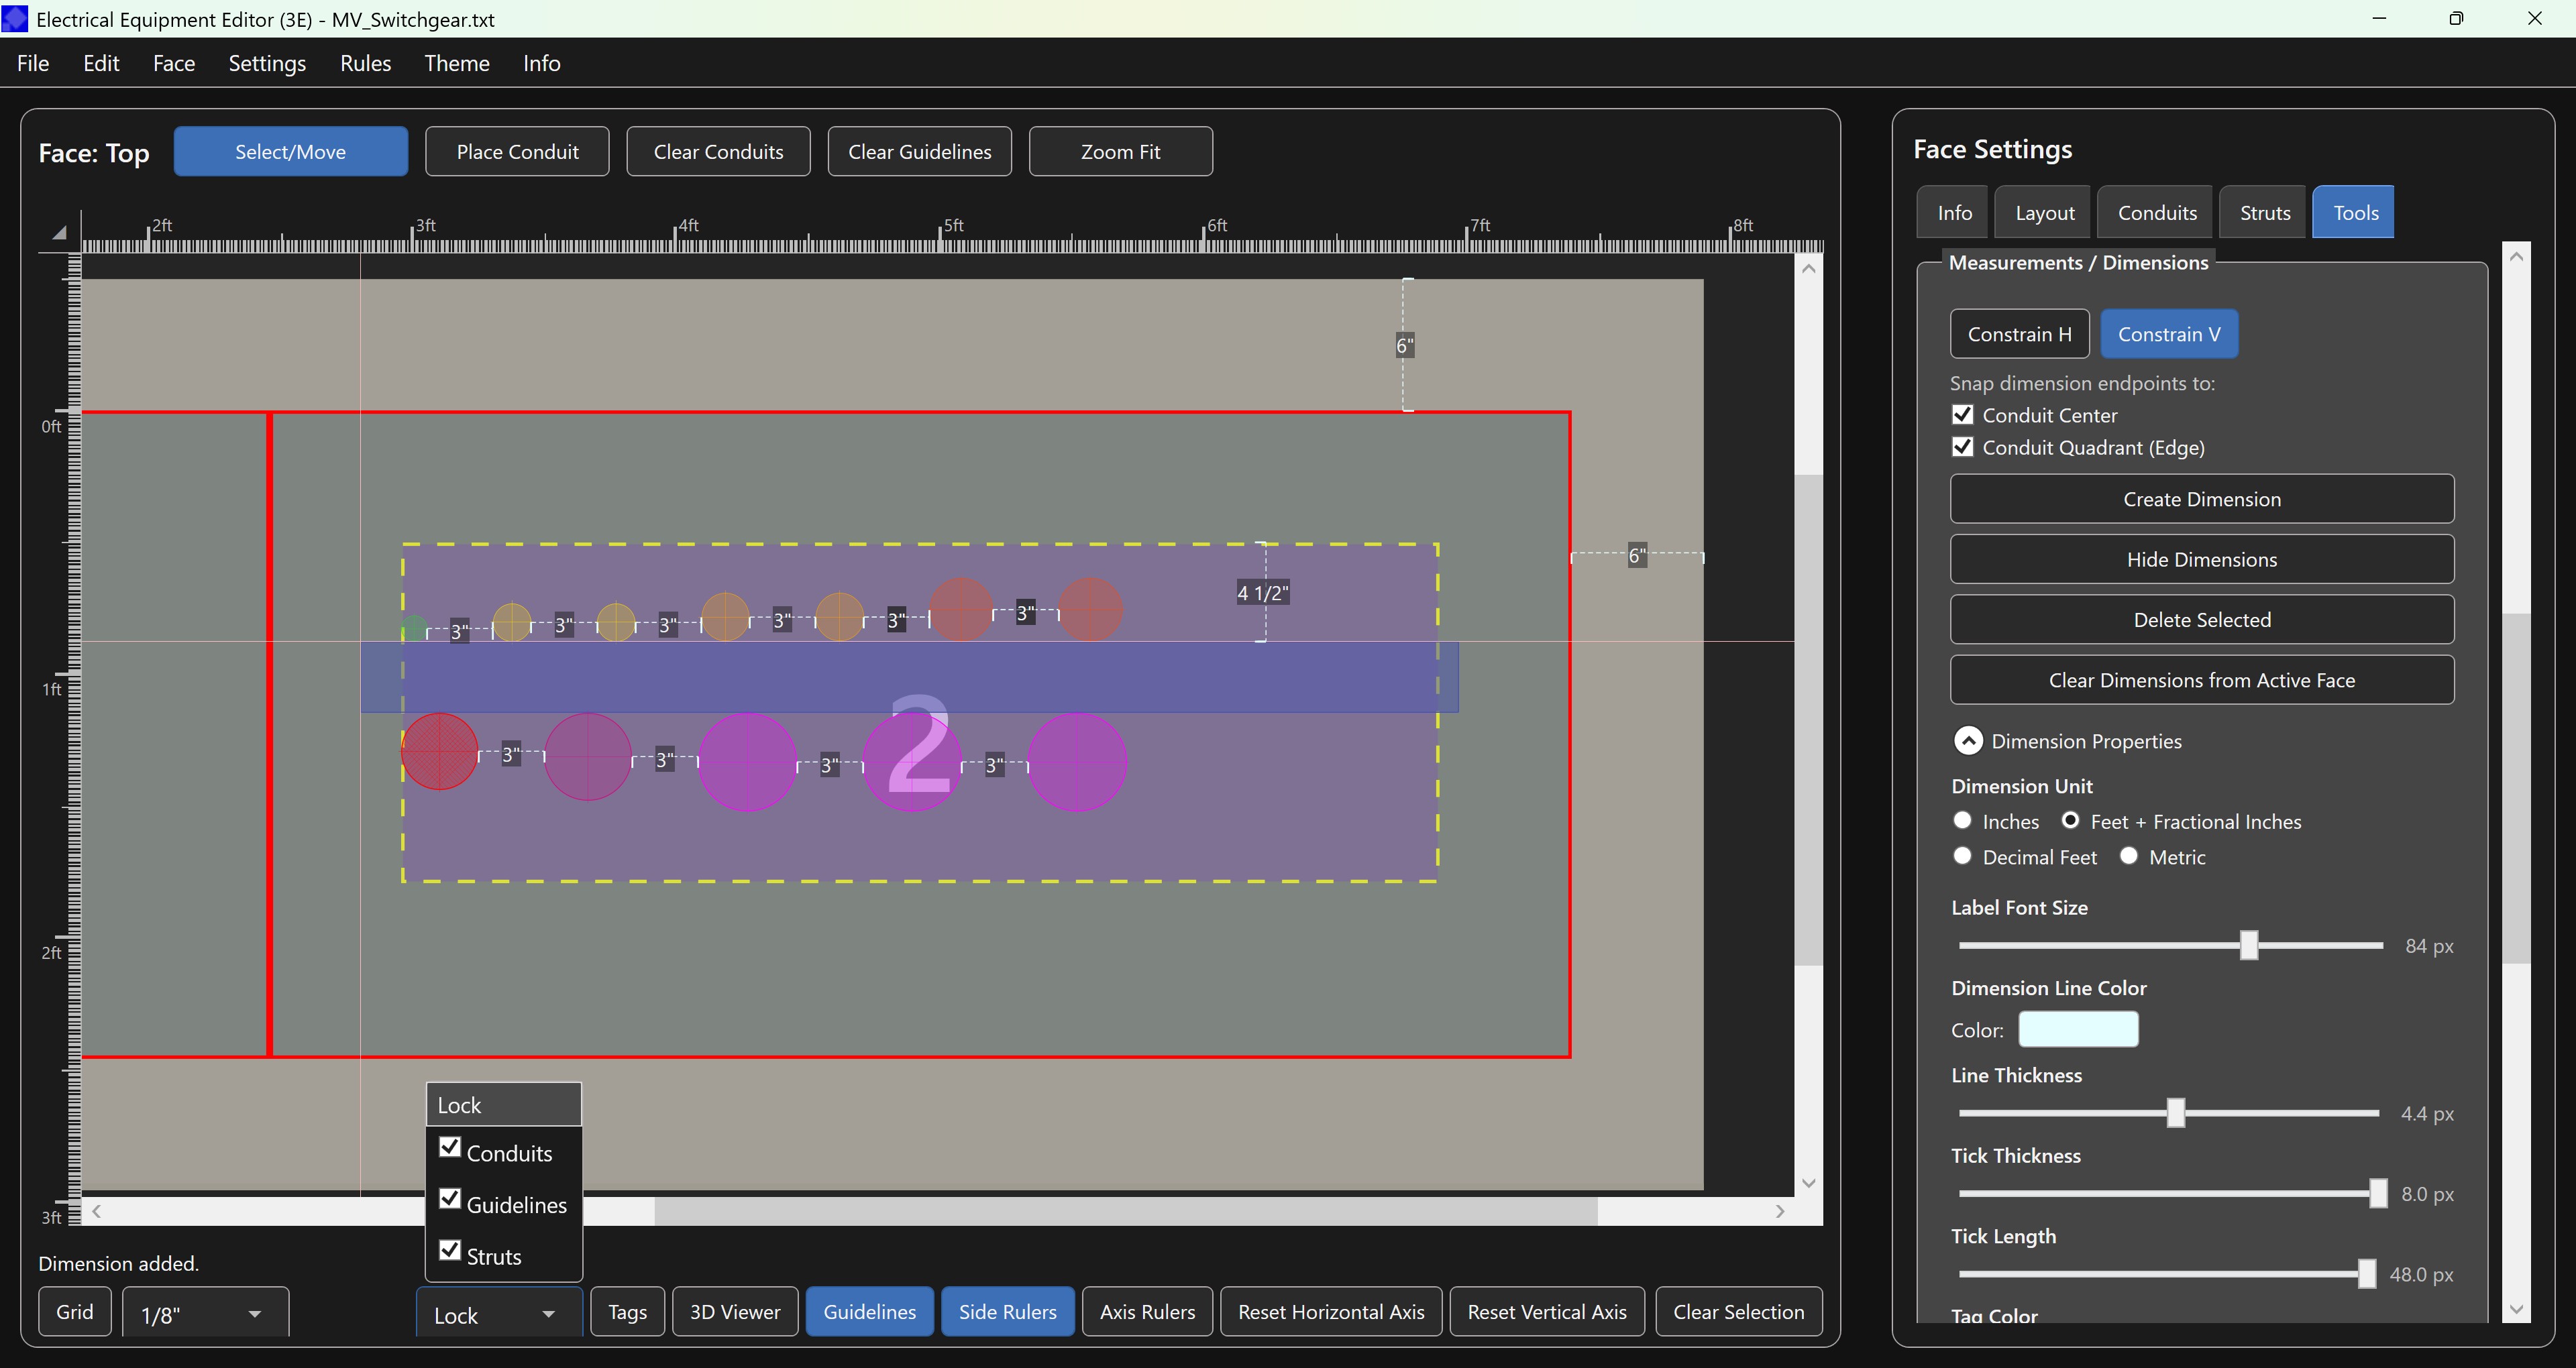This screenshot has width=2576, height=1368.
Task: Click canvas vertical scrollbar up arrow
Action: [x=1808, y=269]
